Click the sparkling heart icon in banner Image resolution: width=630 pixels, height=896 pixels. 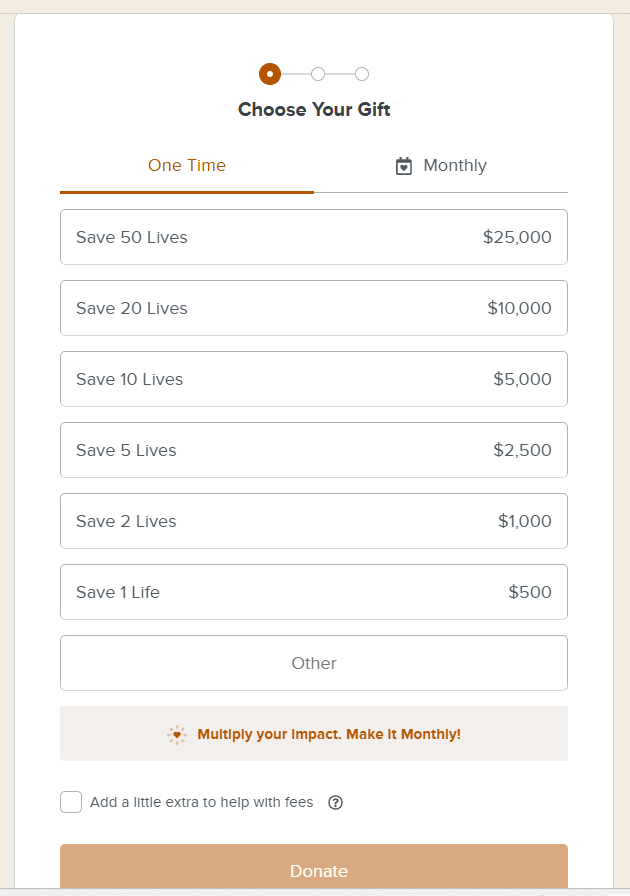coord(177,734)
